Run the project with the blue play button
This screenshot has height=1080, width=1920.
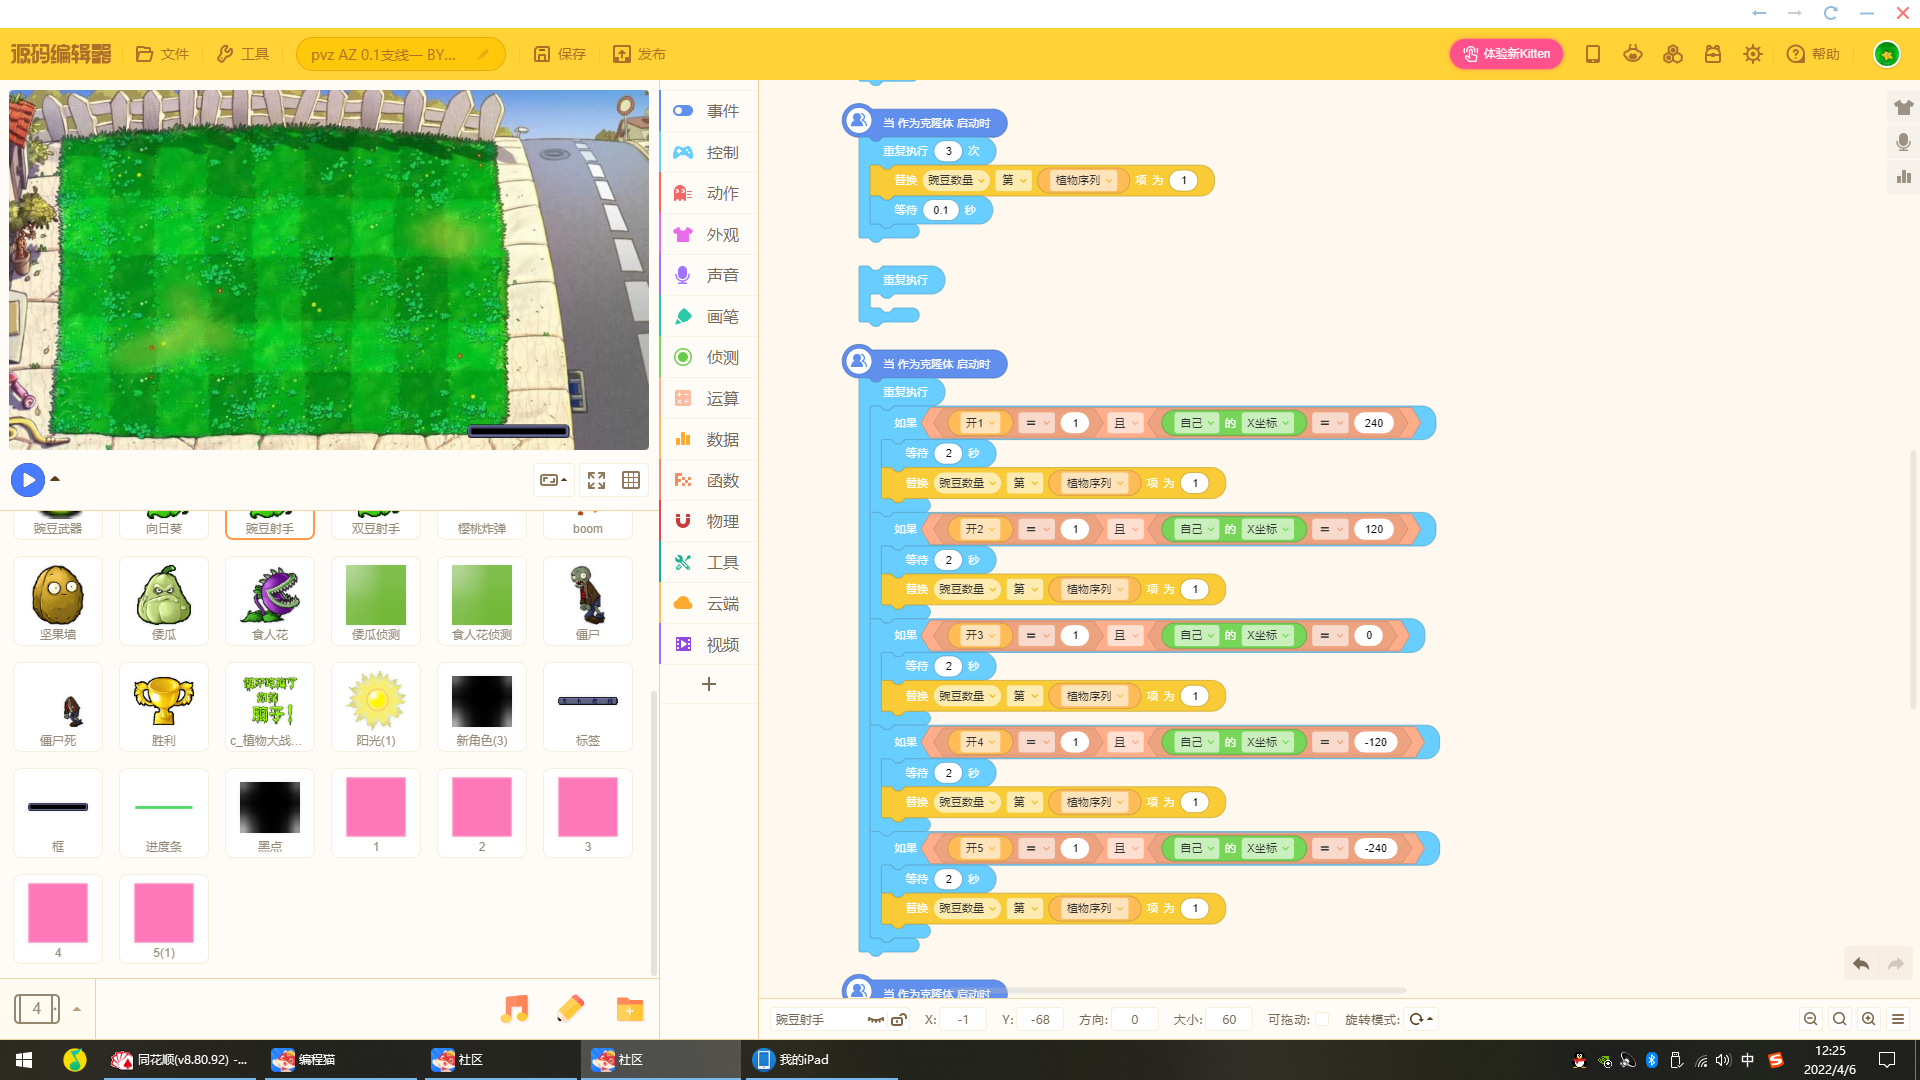(x=28, y=480)
